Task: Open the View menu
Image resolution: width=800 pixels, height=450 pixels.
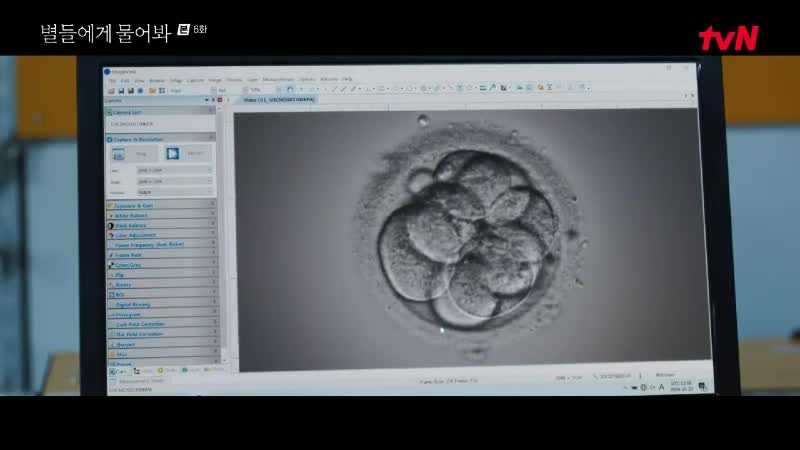Action: [x=139, y=81]
